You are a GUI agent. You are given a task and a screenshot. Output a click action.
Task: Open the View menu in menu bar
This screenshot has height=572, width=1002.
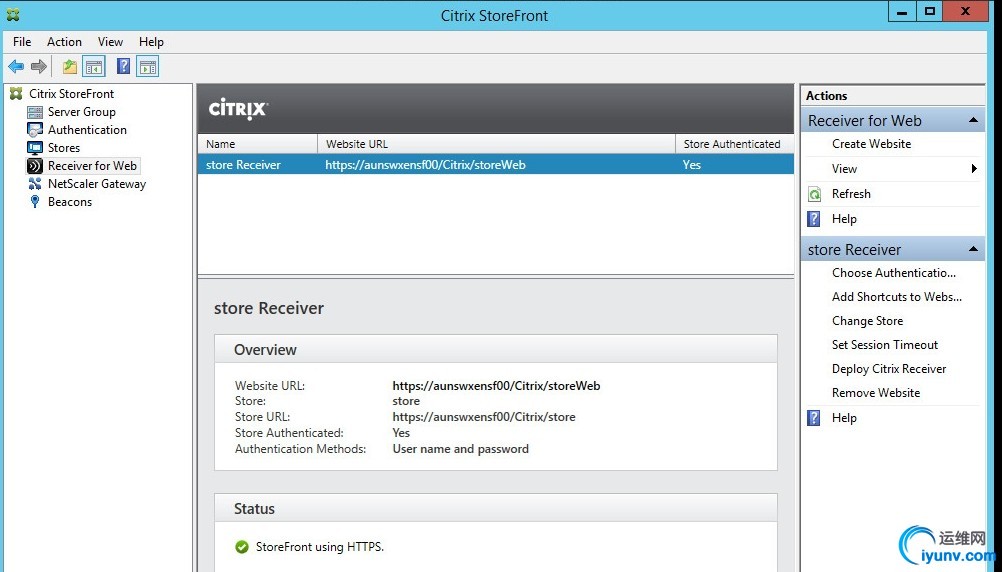coord(110,42)
